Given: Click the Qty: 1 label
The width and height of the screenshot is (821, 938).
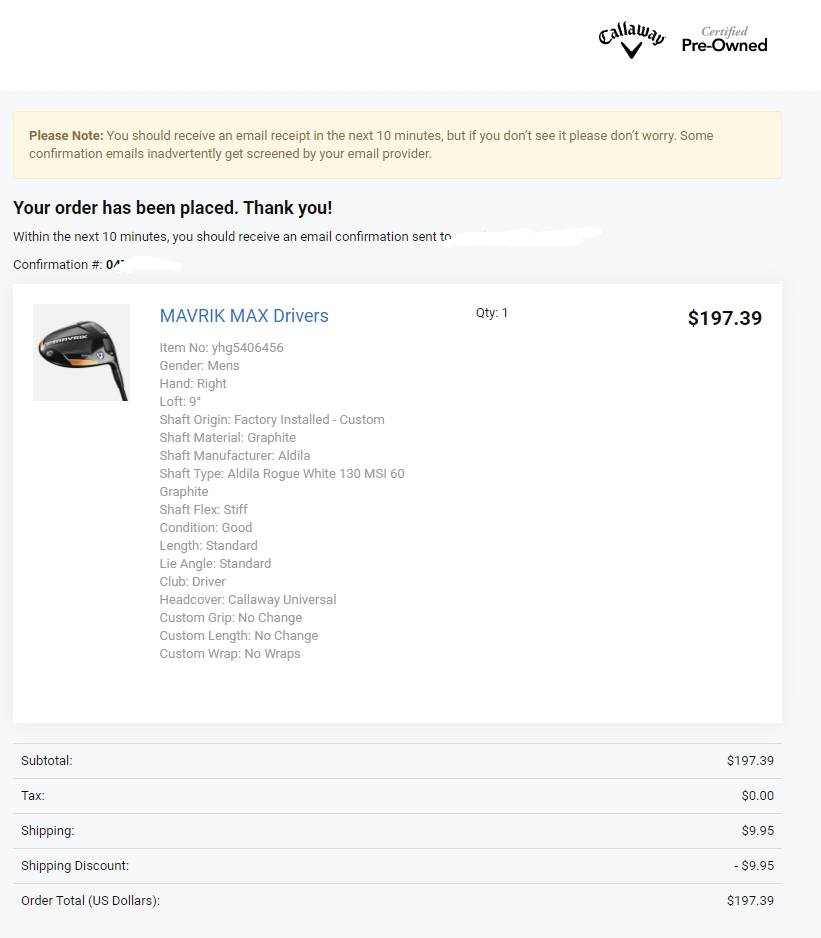Looking at the screenshot, I should [492, 313].
